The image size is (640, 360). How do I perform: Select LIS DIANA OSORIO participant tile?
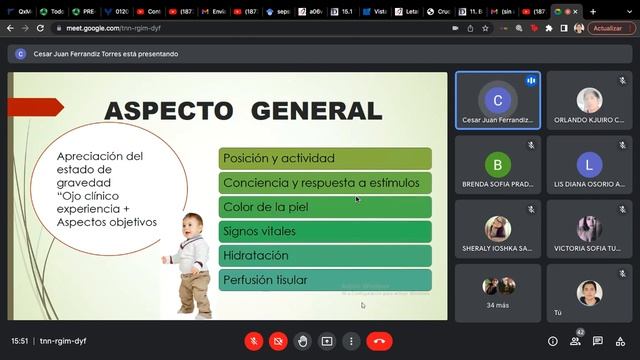(x=589, y=165)
